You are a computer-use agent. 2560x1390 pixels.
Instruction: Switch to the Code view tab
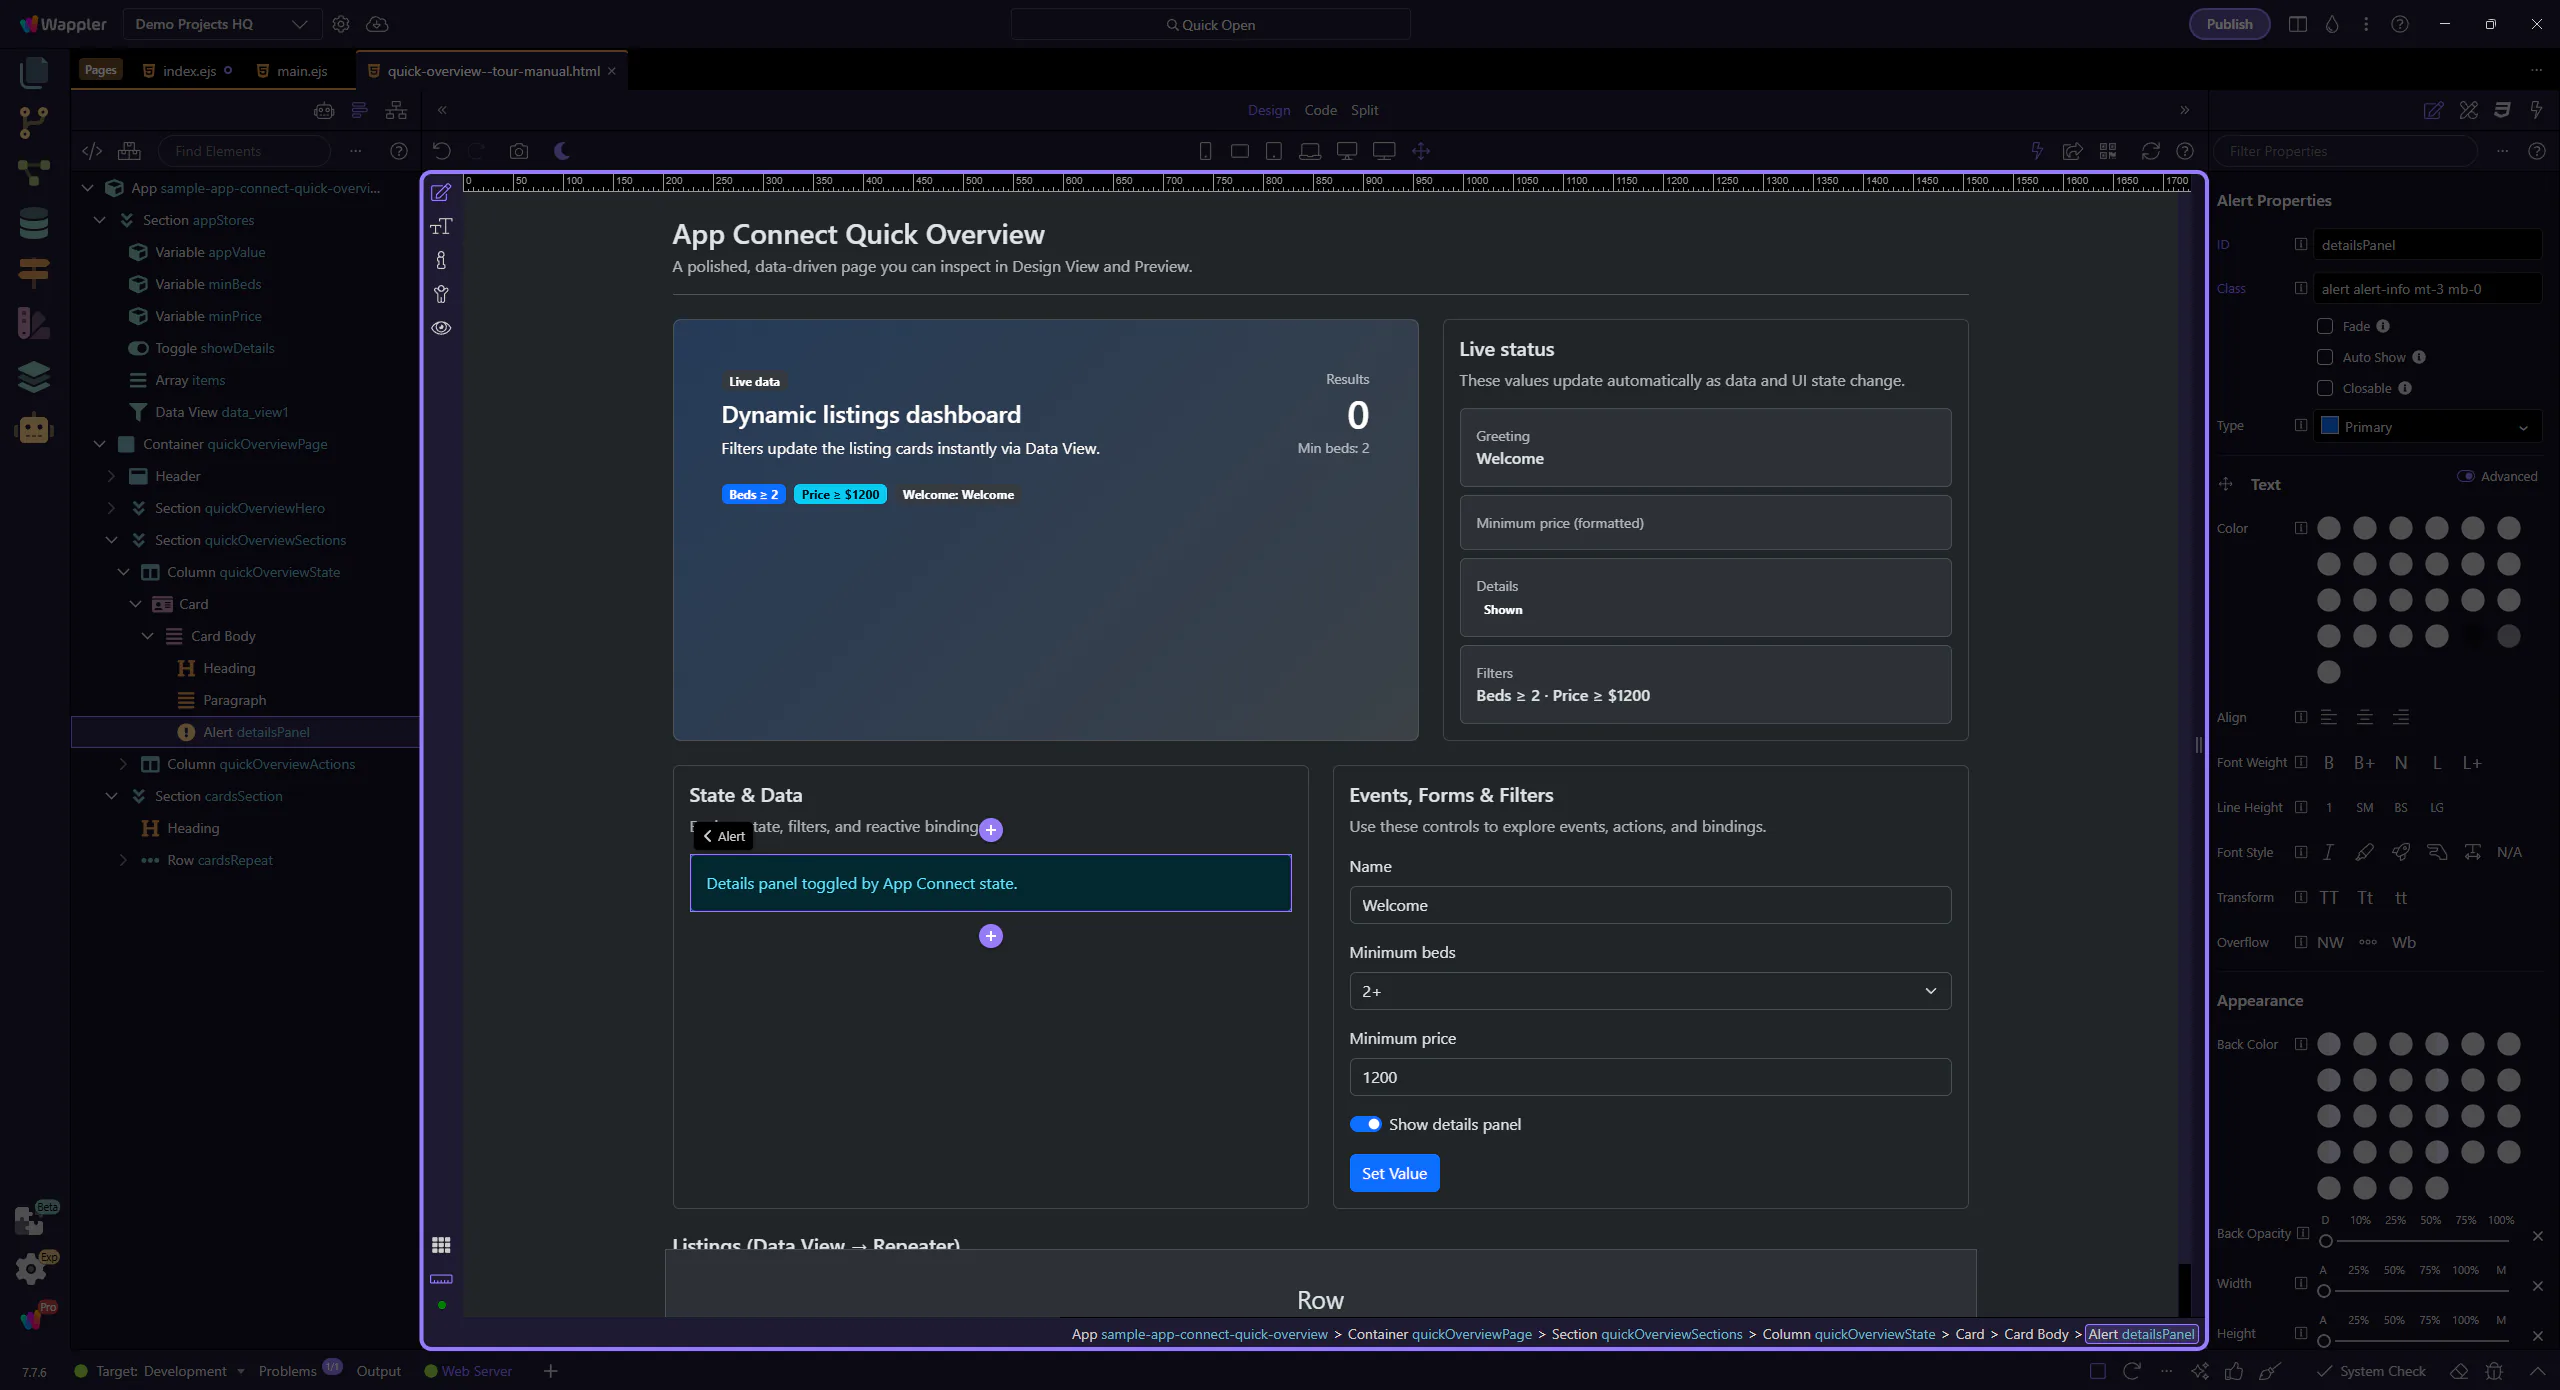pyautogui.click(x=1320, y=110)
